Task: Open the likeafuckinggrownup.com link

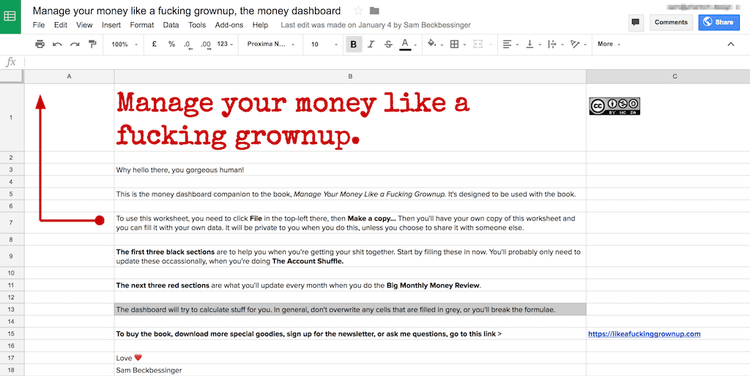Action: pyautogui.click(x=644, y=334)
